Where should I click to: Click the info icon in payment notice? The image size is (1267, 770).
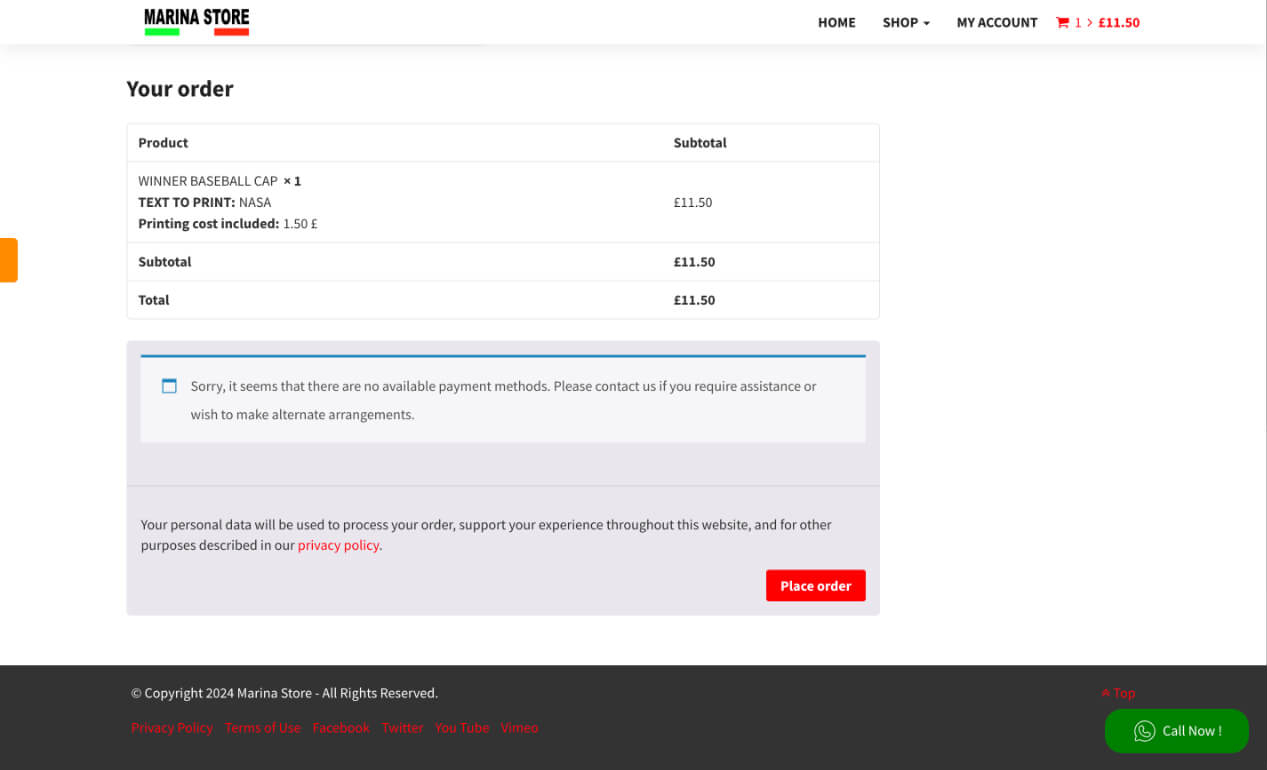pos(169,386)
